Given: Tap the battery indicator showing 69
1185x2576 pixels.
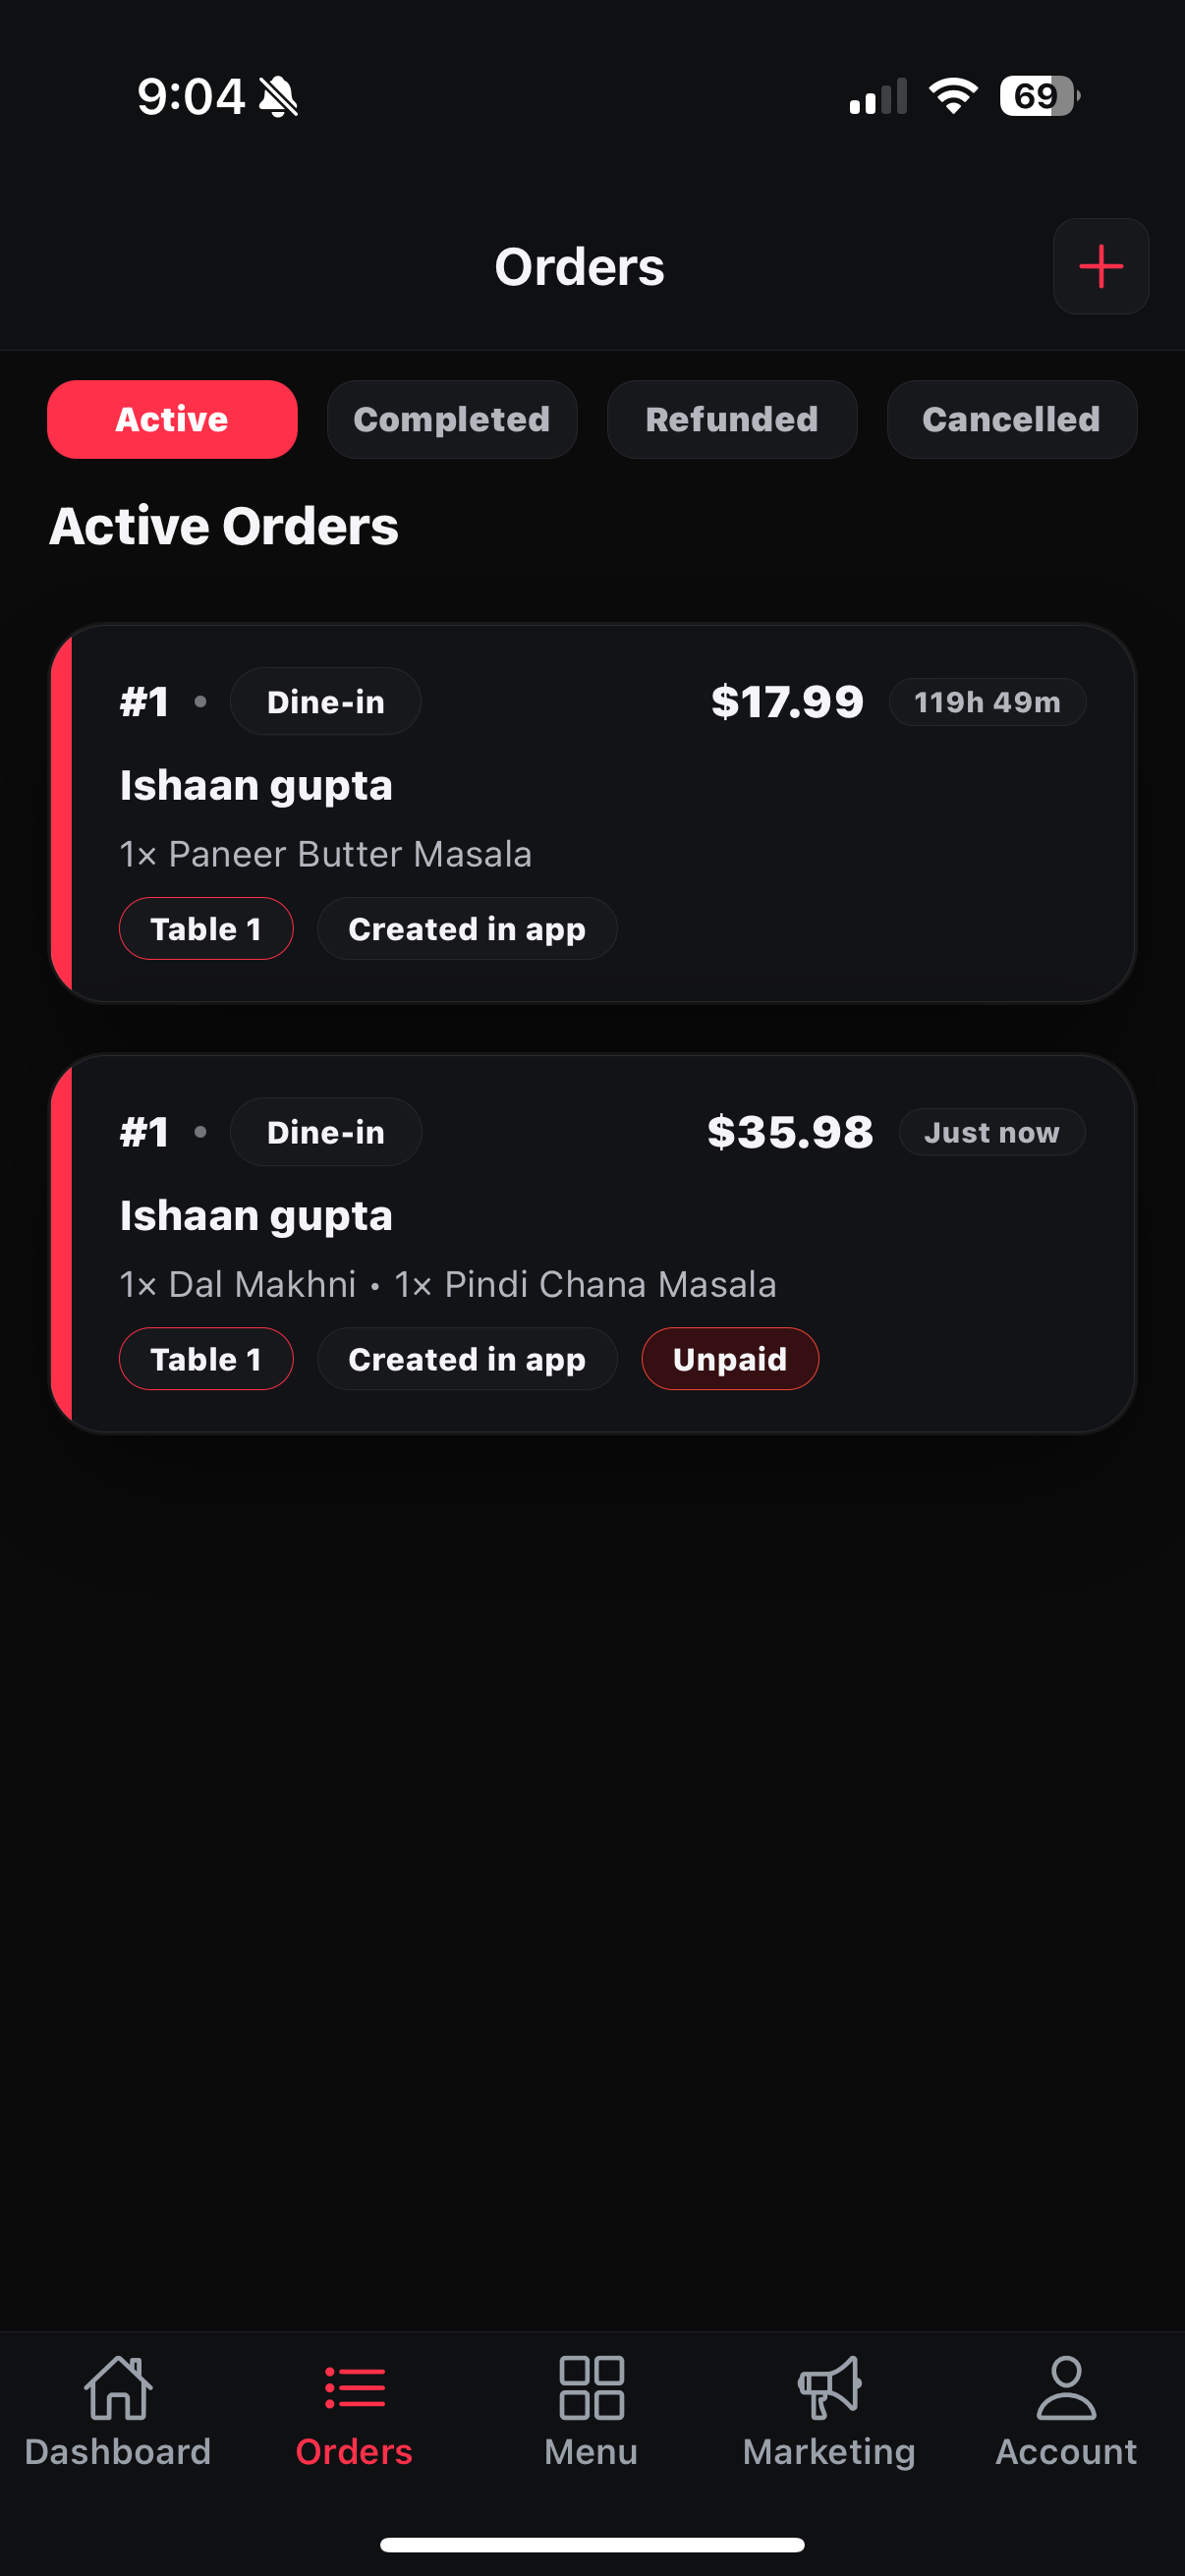Looking at the screenshot, I should (1039, 96).
